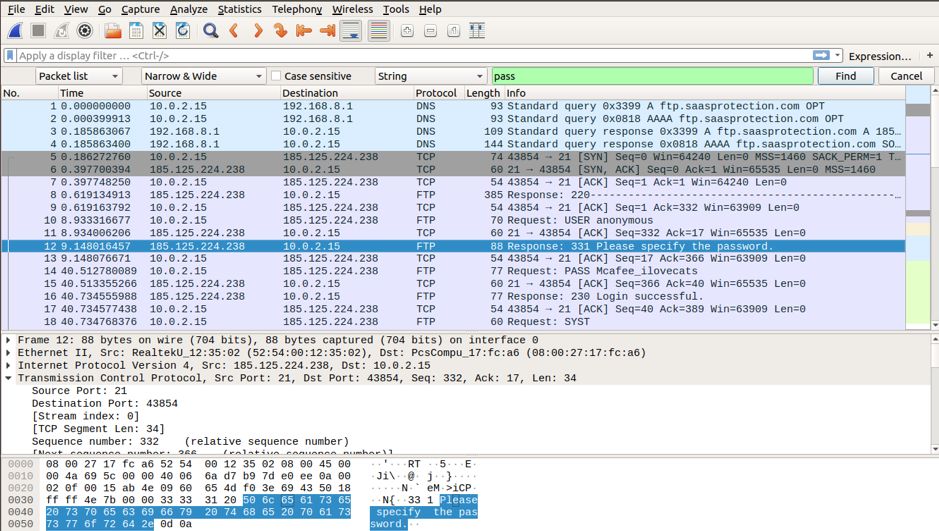
Task: Open the Statistics menu
Action: click(x=239, y=9)
